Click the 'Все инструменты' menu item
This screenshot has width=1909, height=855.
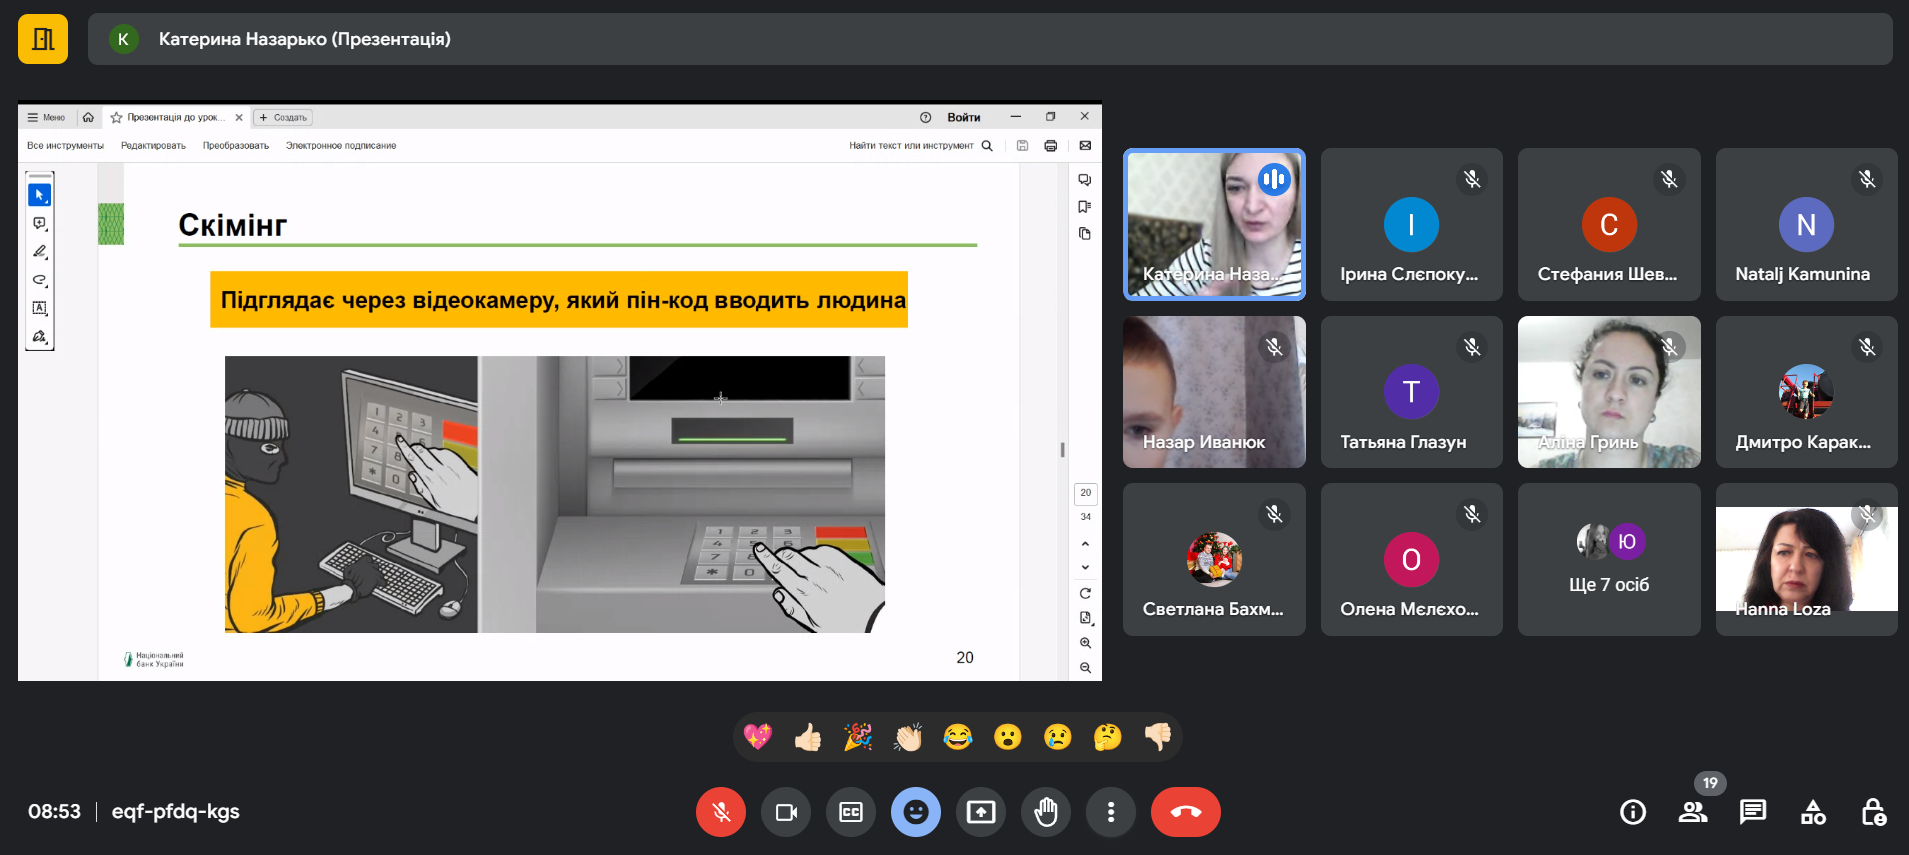(65, 146)
